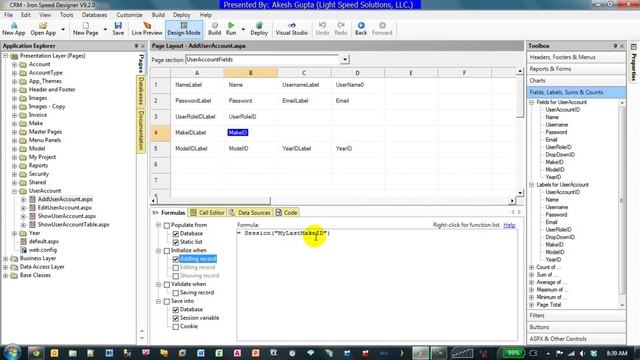
Task: Uncheck the Static list checkbox
Action: click(176, 242)
